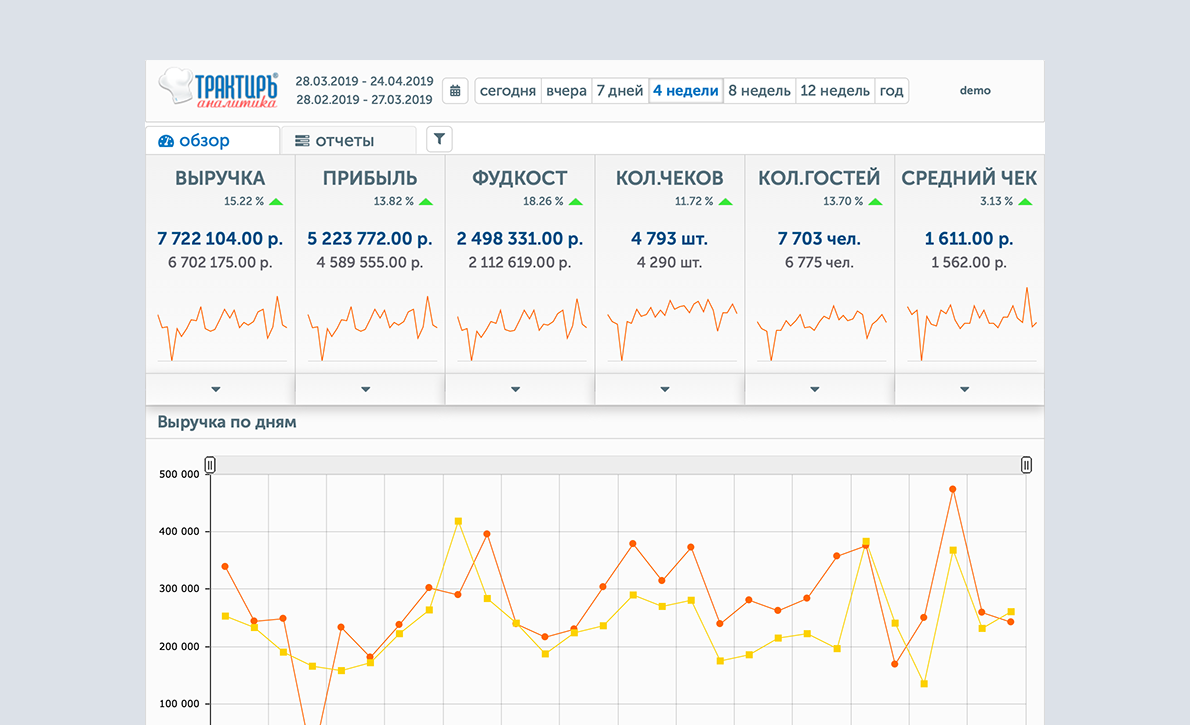The height and width of the screenshot is (725, 1190).
Task: Choose the «год» period option
Action: (891, 91)
